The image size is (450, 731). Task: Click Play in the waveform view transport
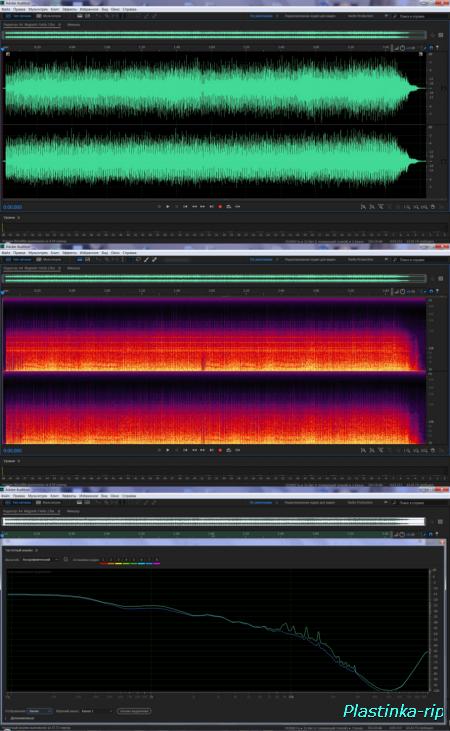[168, 207]
